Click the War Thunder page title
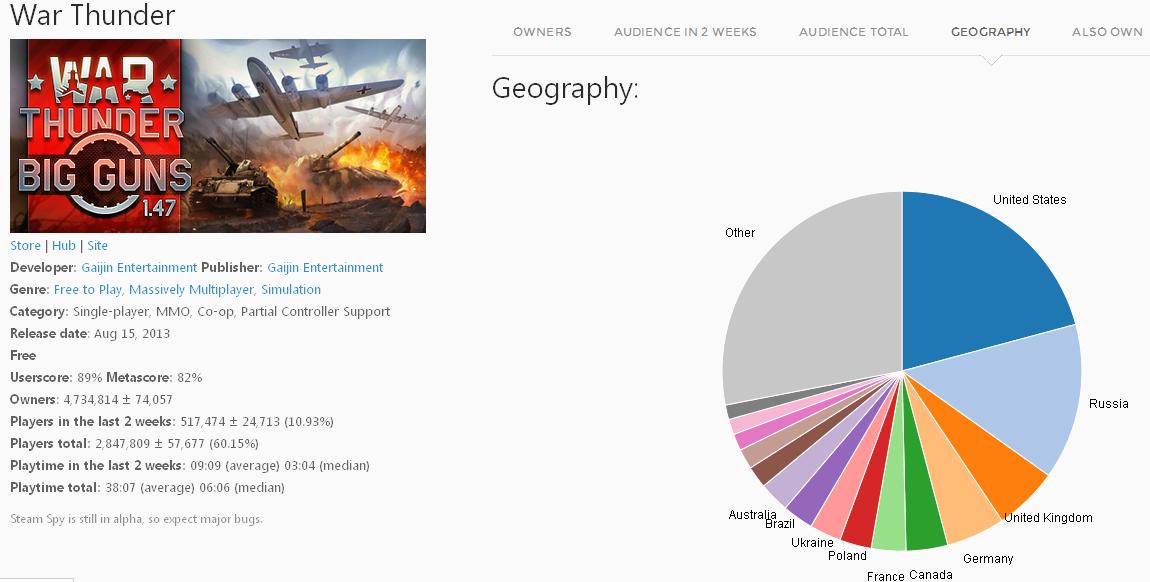The height and width of the screenshot is (582, 1150). [x=92, y=15]
